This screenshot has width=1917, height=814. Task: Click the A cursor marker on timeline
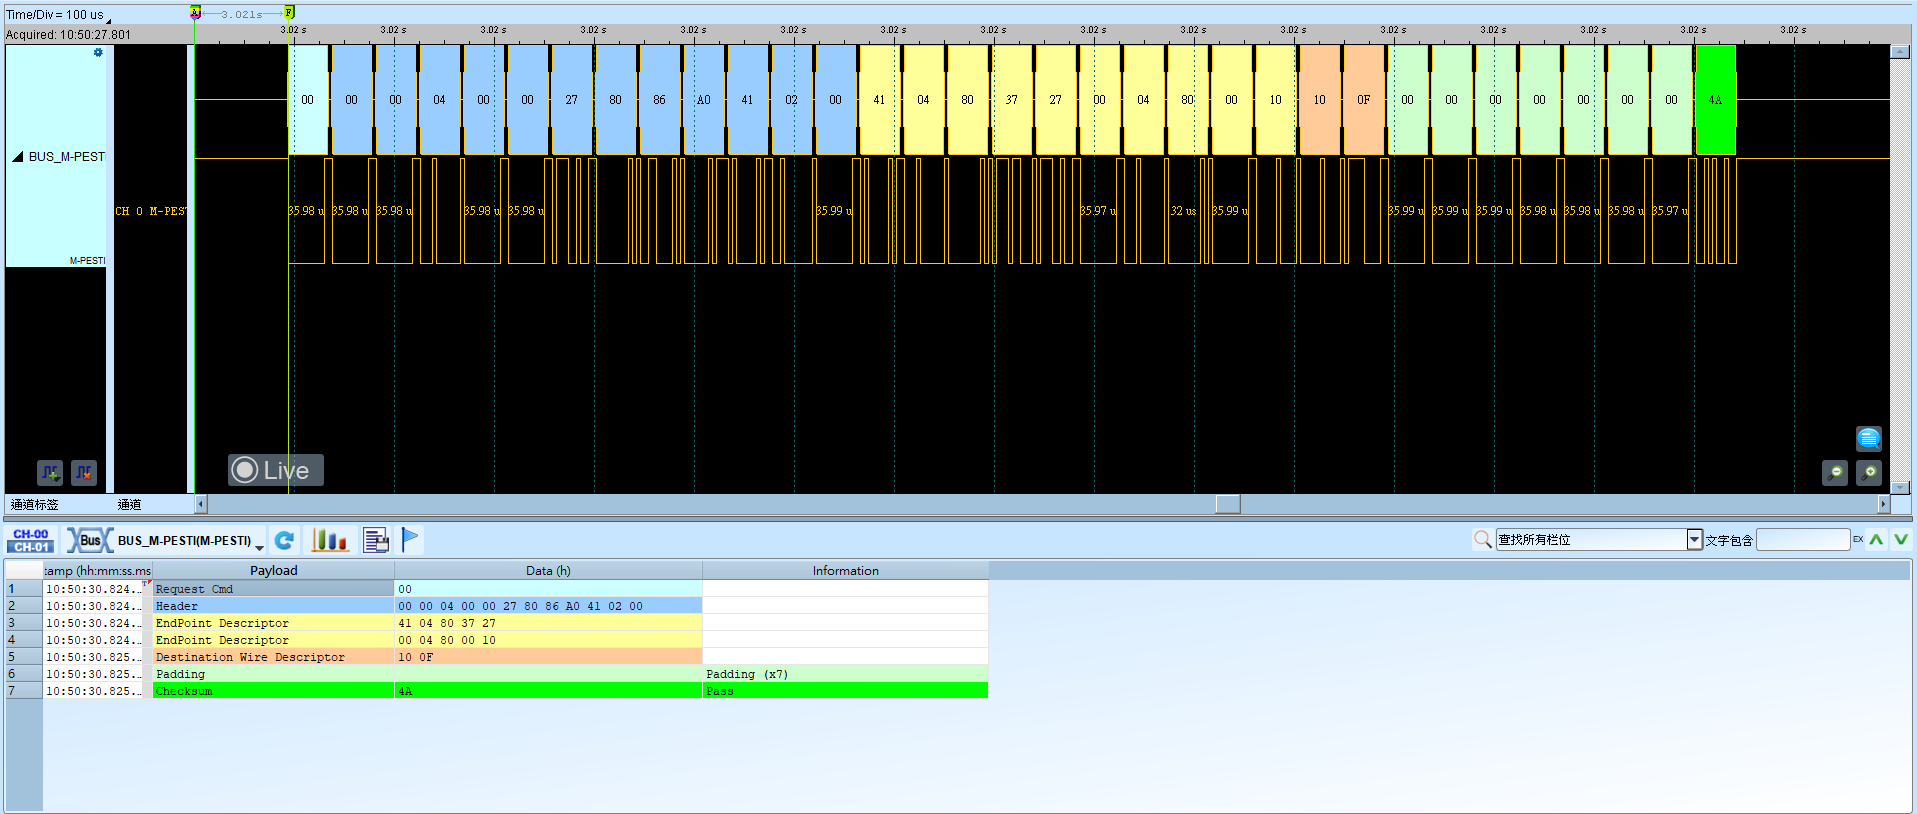click(195, 12)
